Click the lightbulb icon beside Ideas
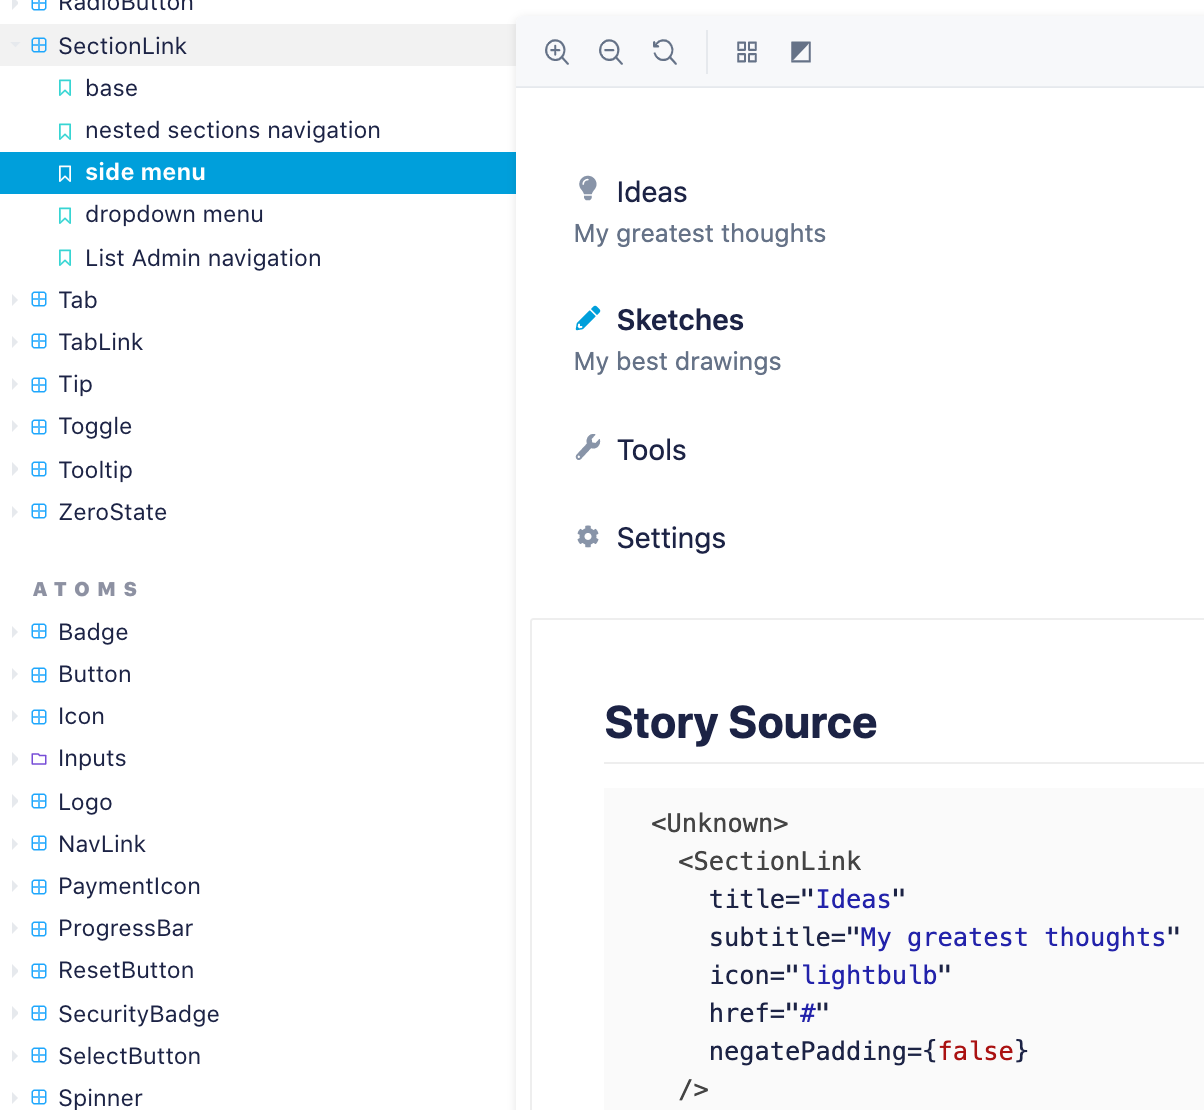 click(588, 188)
